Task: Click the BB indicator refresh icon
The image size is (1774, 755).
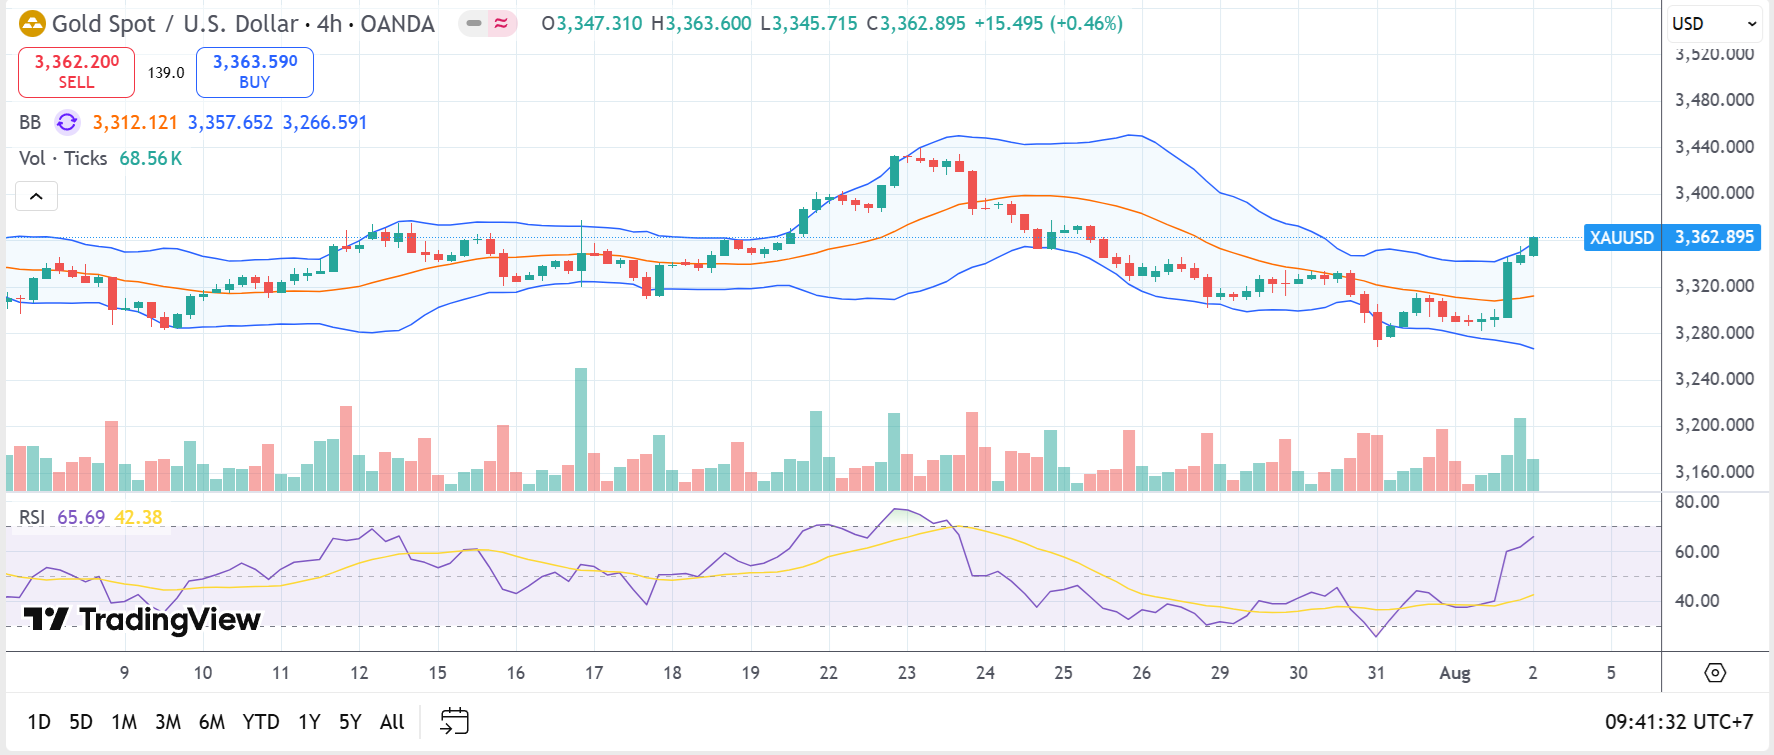Action: [67, 122]
